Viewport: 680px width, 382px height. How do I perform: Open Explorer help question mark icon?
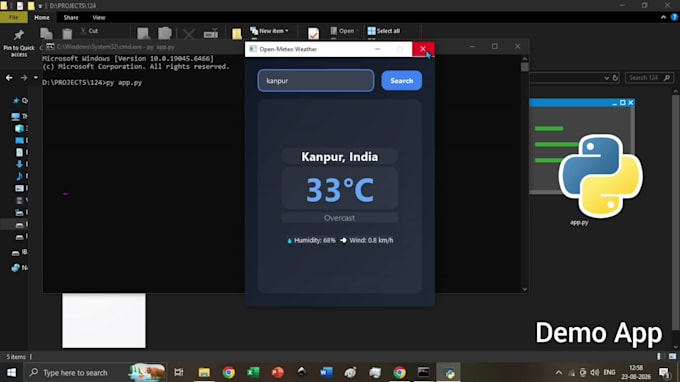coord(674,17)
